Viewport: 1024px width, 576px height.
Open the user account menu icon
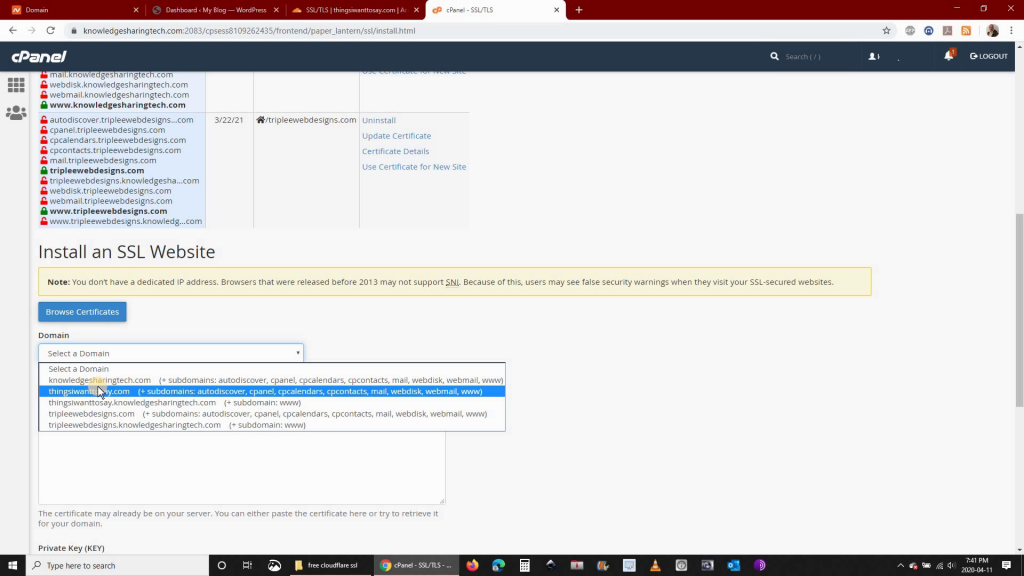tap(874, 56)
